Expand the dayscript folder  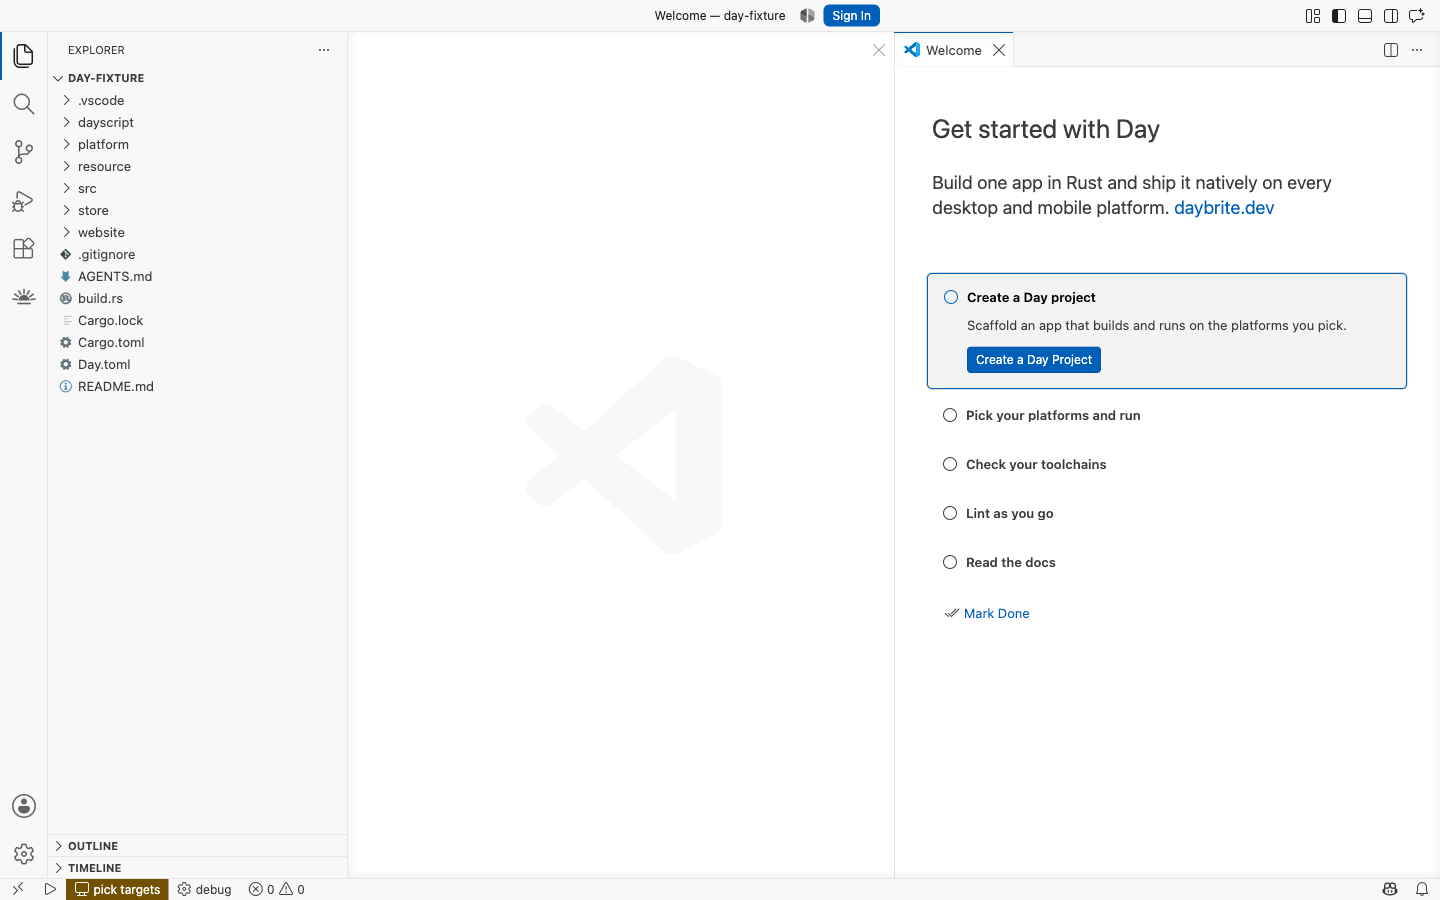click(x=198, y=122)
